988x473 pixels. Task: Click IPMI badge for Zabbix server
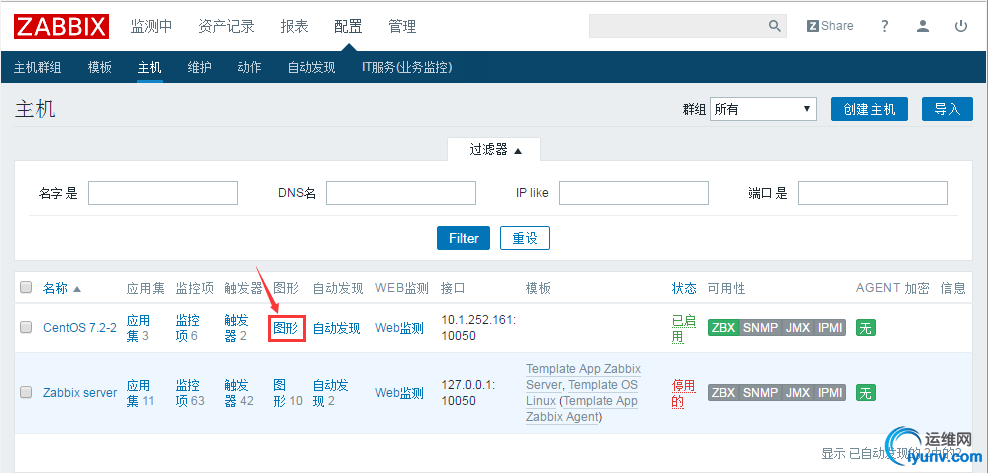[x=830, y=392]
